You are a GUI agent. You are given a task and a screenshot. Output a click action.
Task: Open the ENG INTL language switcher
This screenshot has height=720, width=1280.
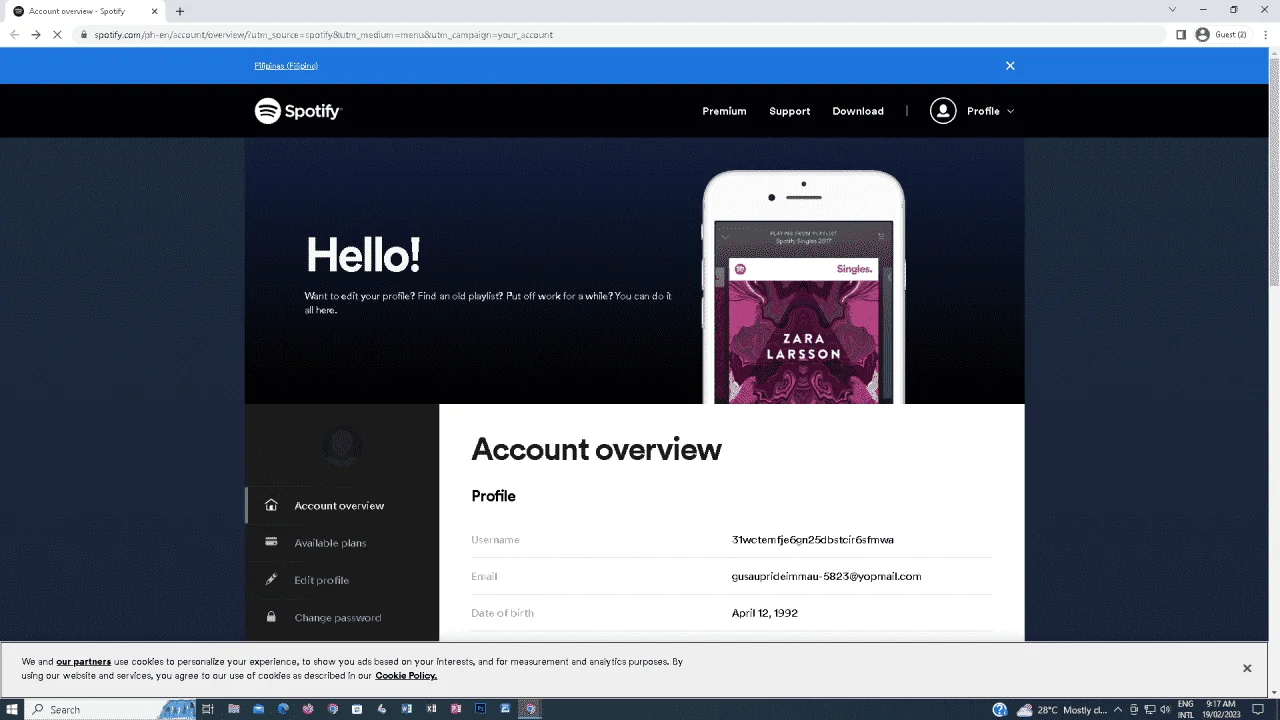pyautogui.click(x=1186, y=710)
